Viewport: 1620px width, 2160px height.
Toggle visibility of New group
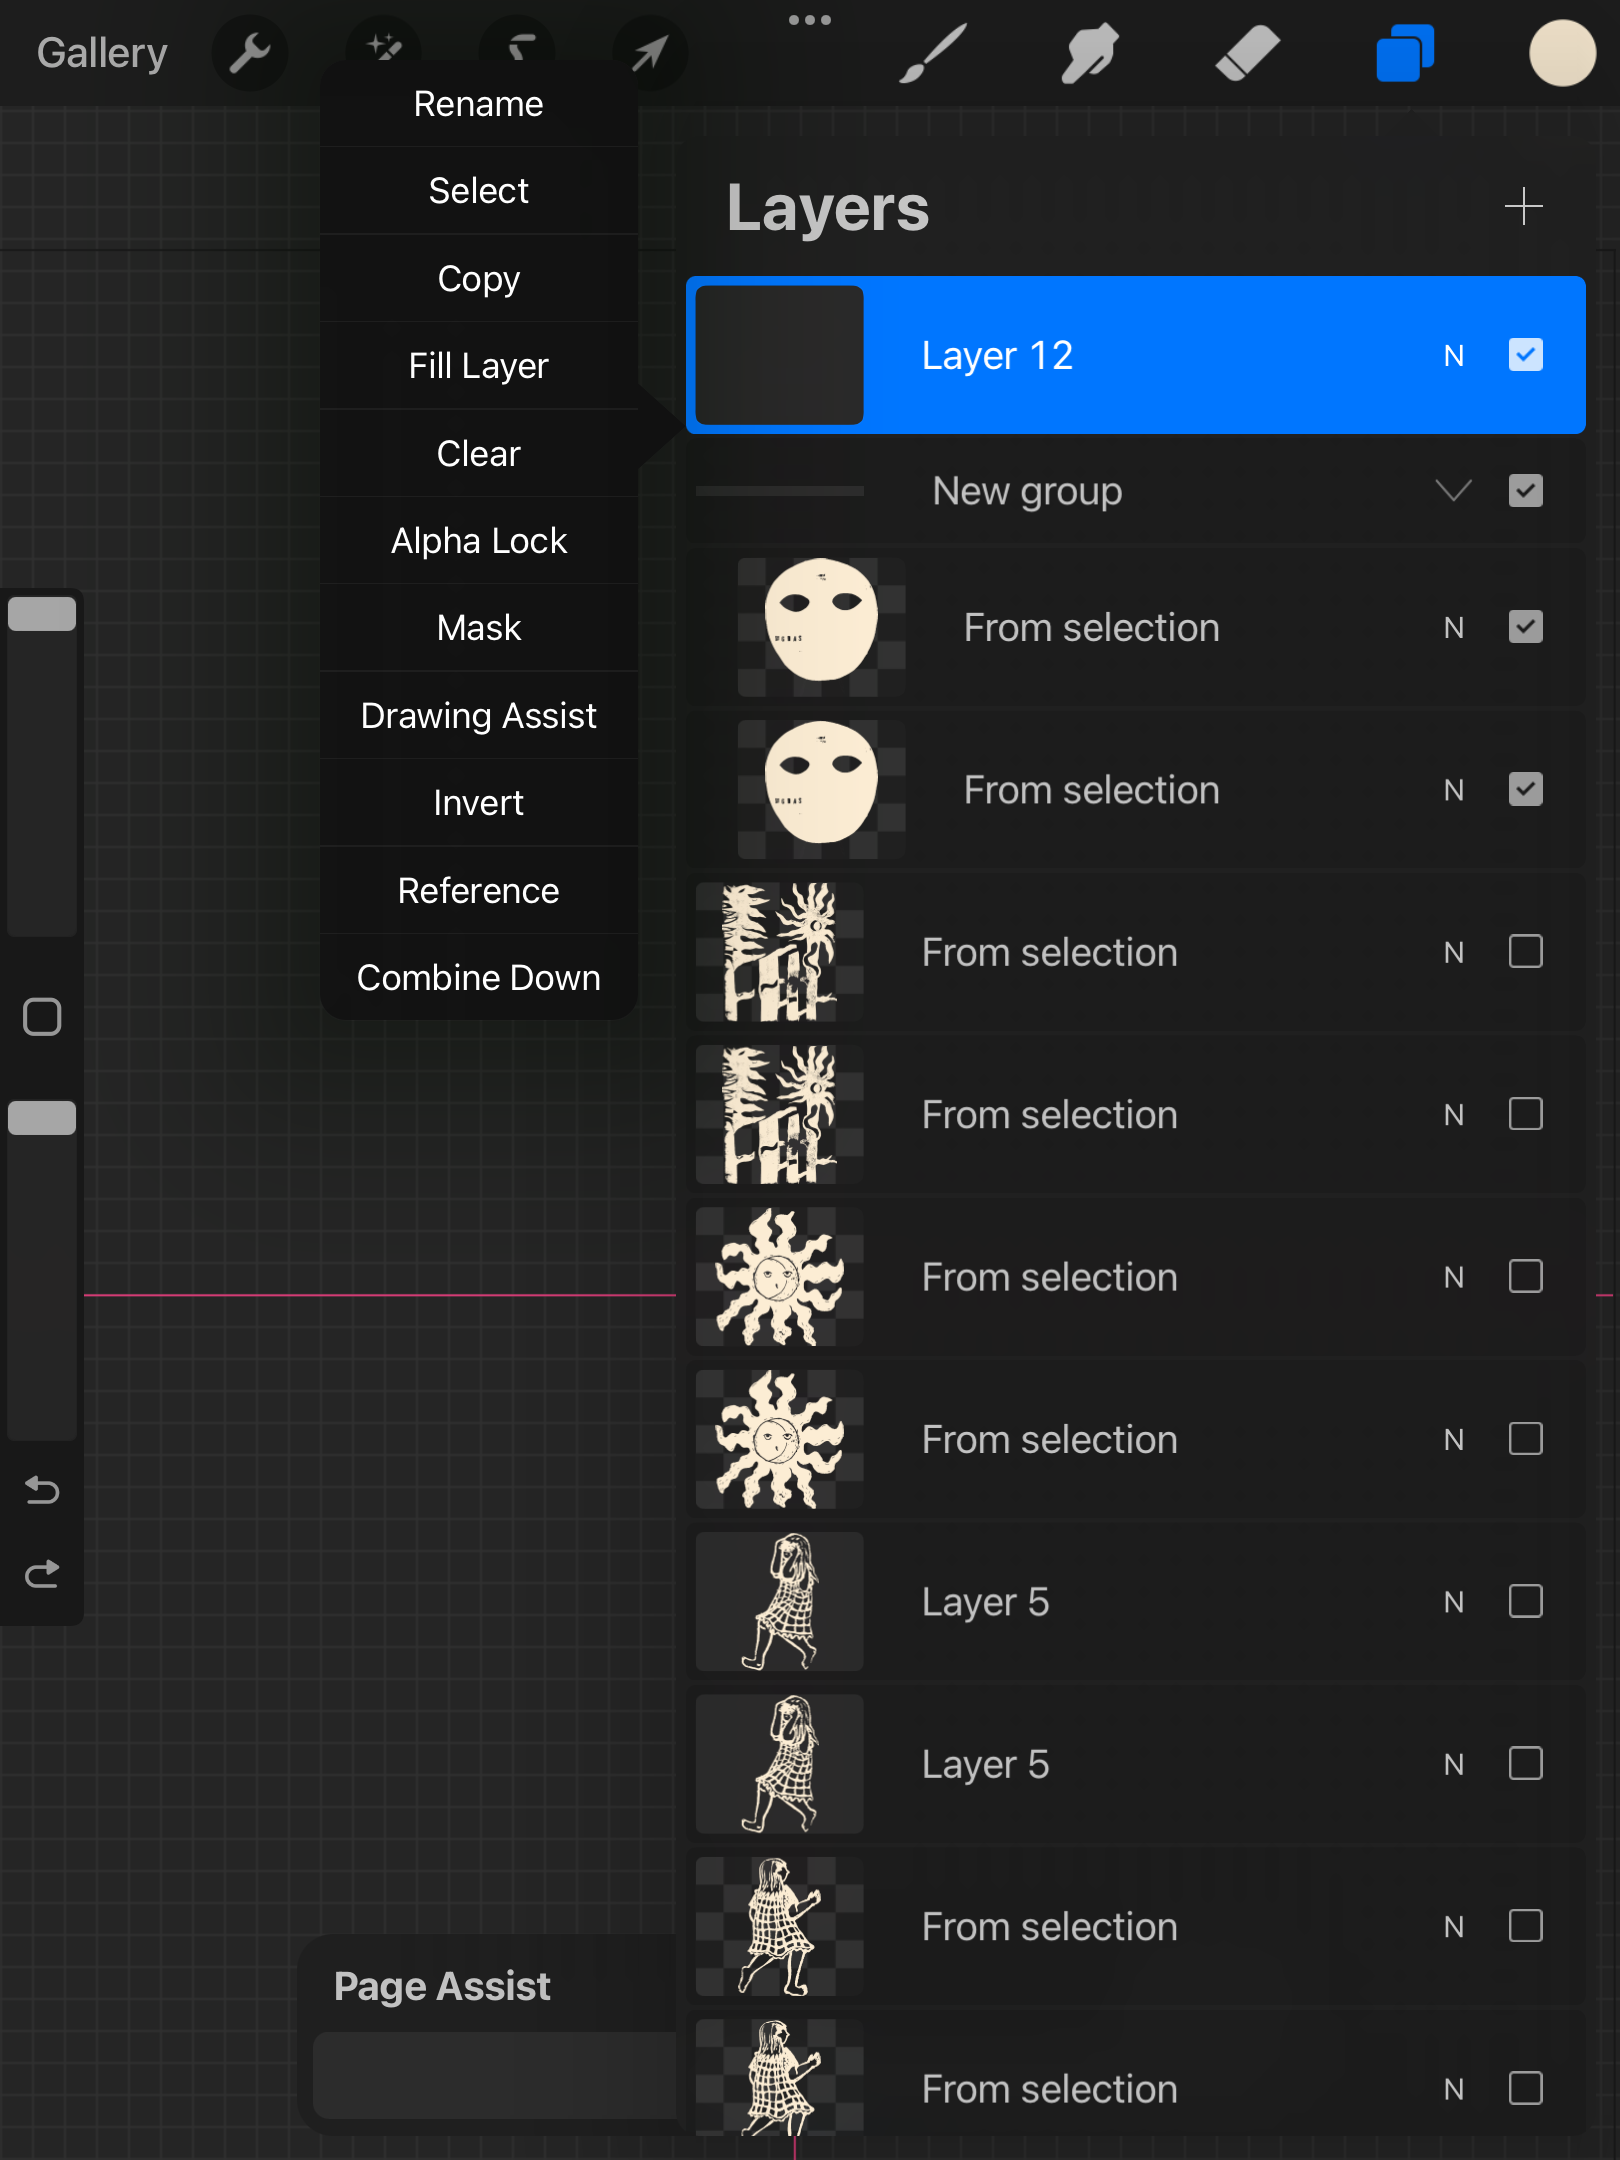pyautogui.click(x=1525, y=491)
